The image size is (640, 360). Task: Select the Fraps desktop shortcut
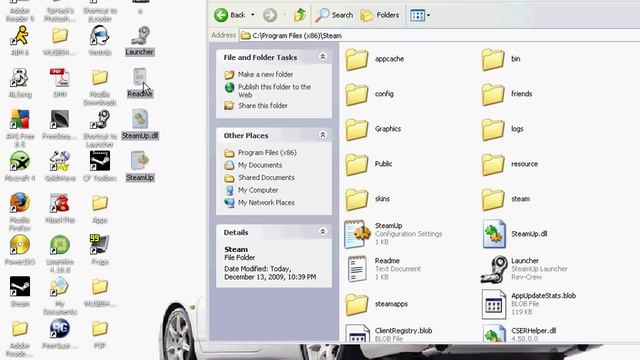(100, 250)
